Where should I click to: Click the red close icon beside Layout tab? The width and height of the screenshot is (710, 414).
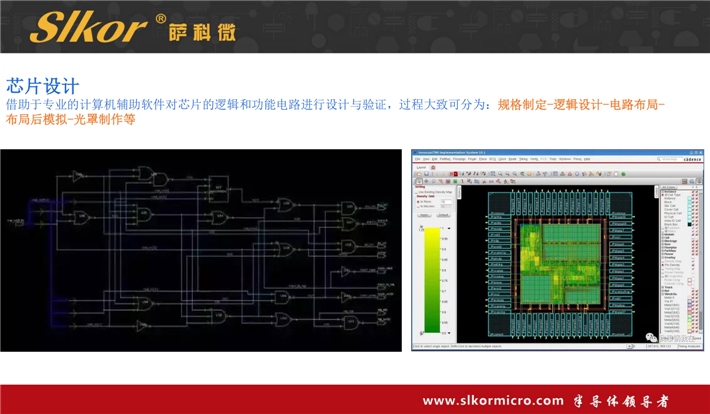(432, 167)
